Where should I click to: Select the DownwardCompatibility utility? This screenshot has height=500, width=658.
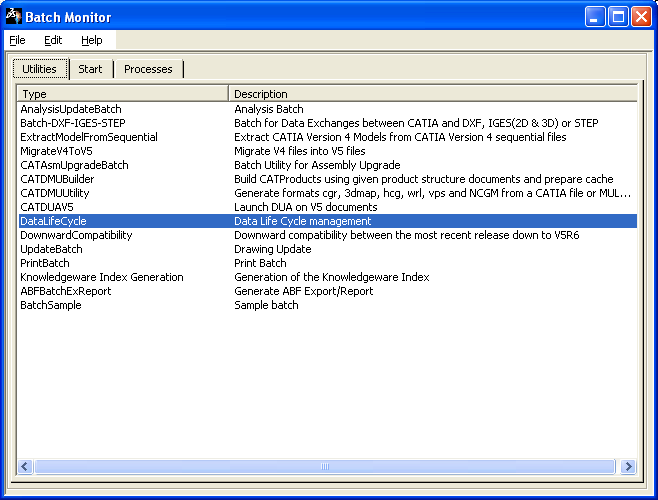76,235
